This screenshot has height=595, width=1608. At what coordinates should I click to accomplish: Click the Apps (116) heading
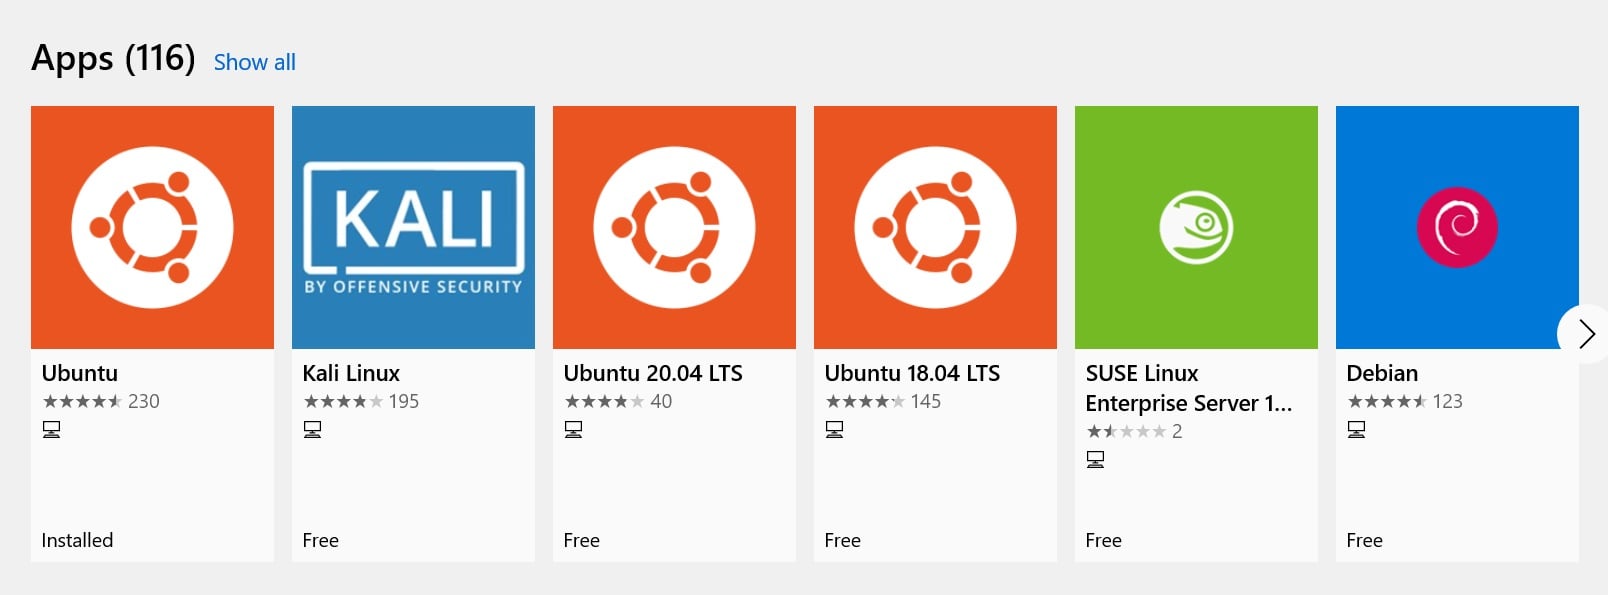pyautogui.click(x=113, y=58)
